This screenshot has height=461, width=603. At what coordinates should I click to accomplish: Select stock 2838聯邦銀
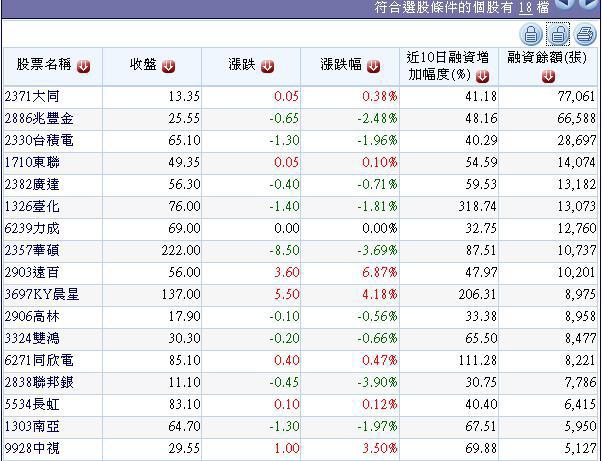click(x=39, y=383)
